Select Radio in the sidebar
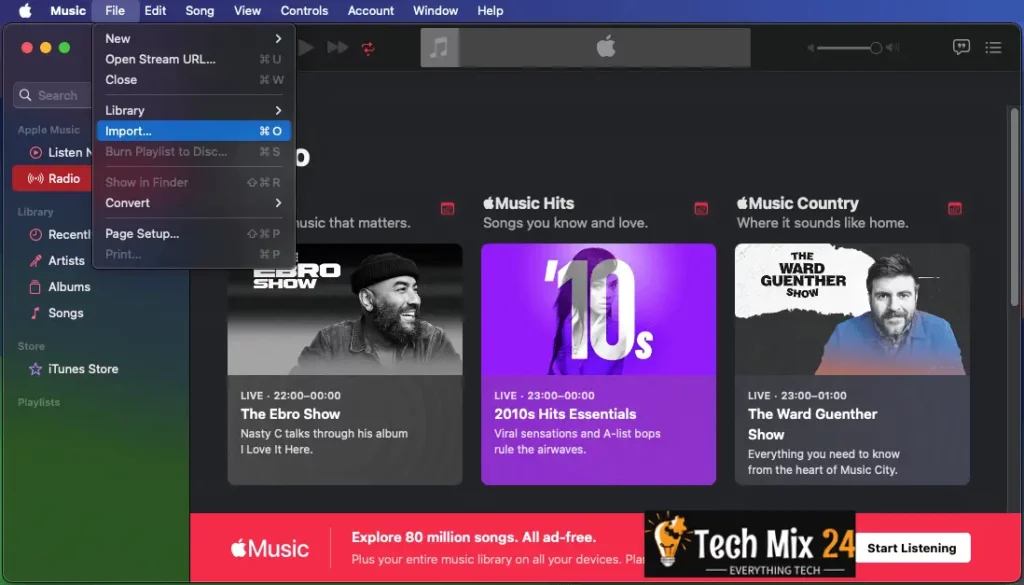 click(x=54, y=178)
